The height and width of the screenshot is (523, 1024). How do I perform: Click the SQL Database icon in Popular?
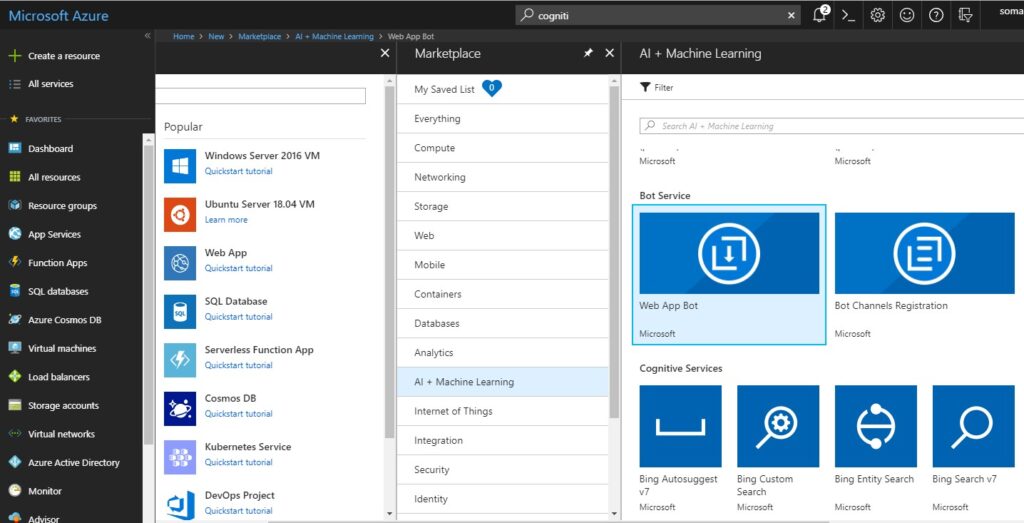pos(180,311)
